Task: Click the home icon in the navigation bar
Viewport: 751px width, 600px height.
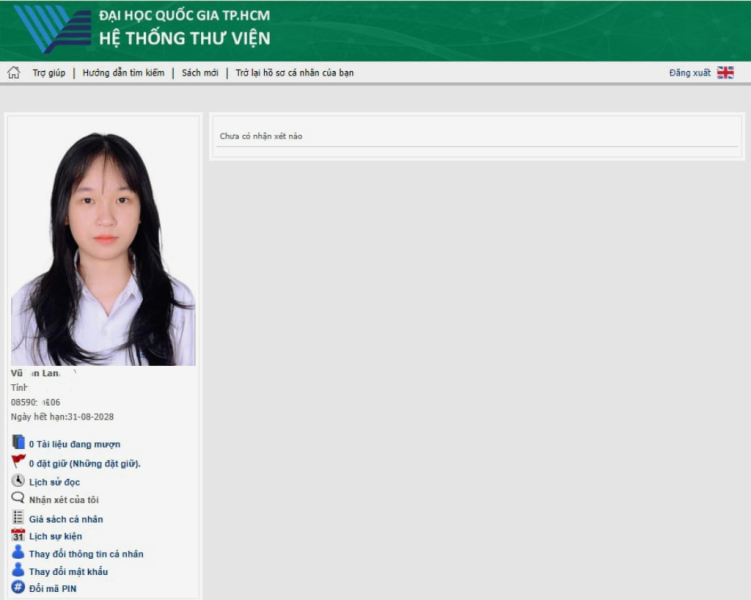Action: click(14, 73)
